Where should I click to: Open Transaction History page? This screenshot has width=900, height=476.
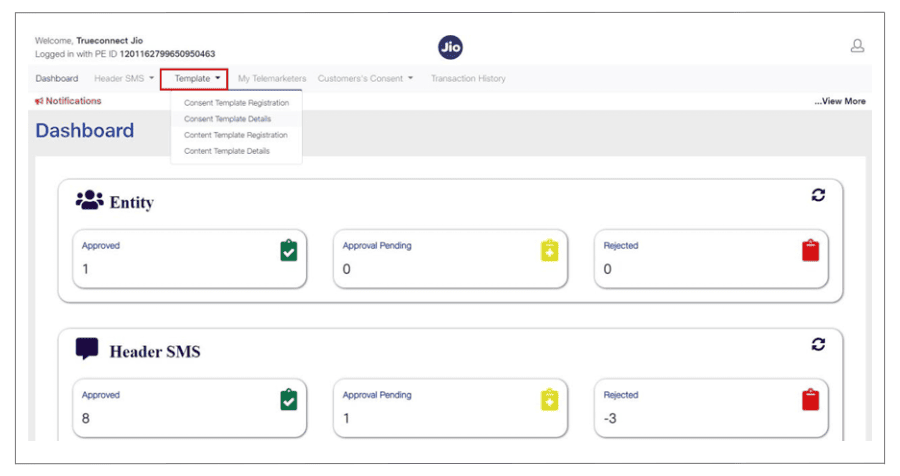pyautogui.click(x=468, y=79)
